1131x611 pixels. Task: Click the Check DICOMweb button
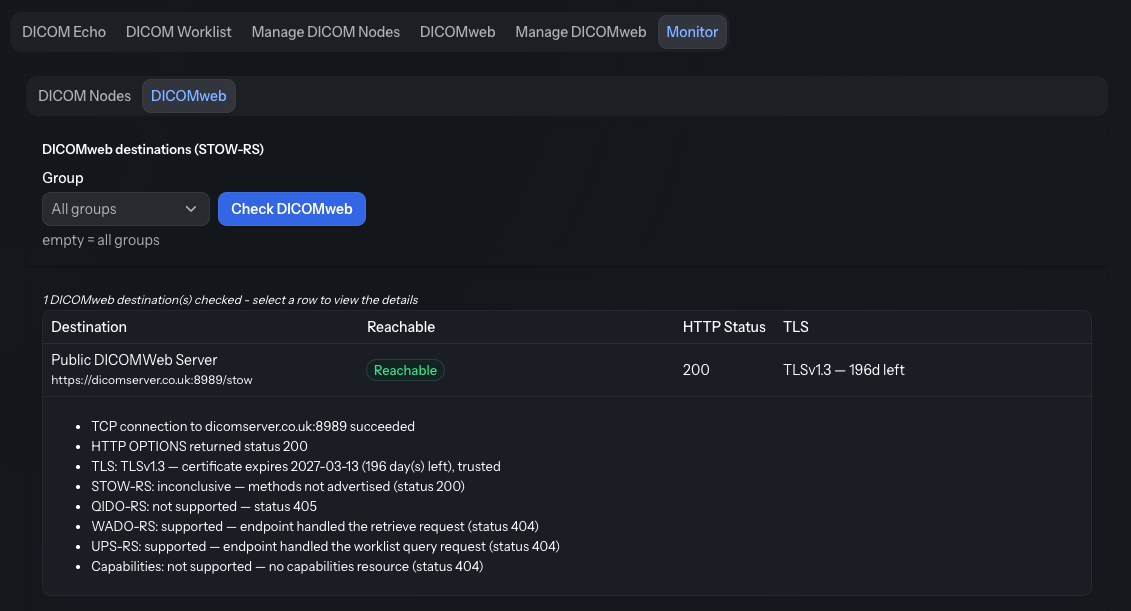tap(291, 208)
